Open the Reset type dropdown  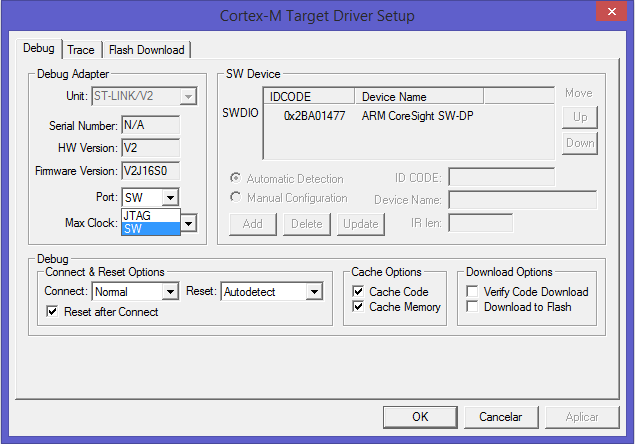(x=314, y=292)
